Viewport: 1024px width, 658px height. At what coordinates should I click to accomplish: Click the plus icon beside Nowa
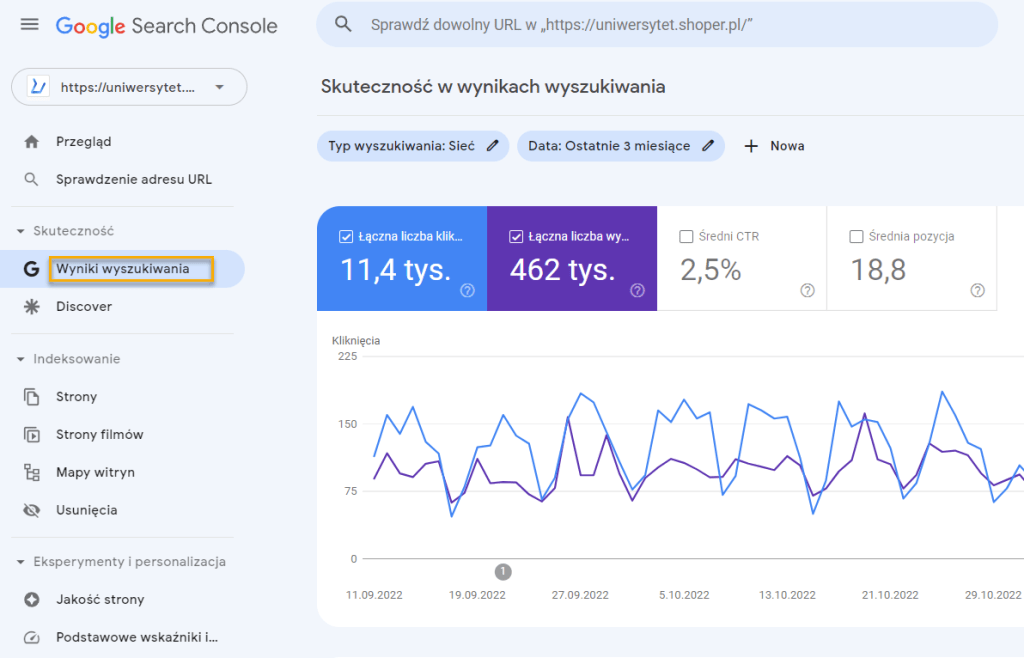point(751,146)
